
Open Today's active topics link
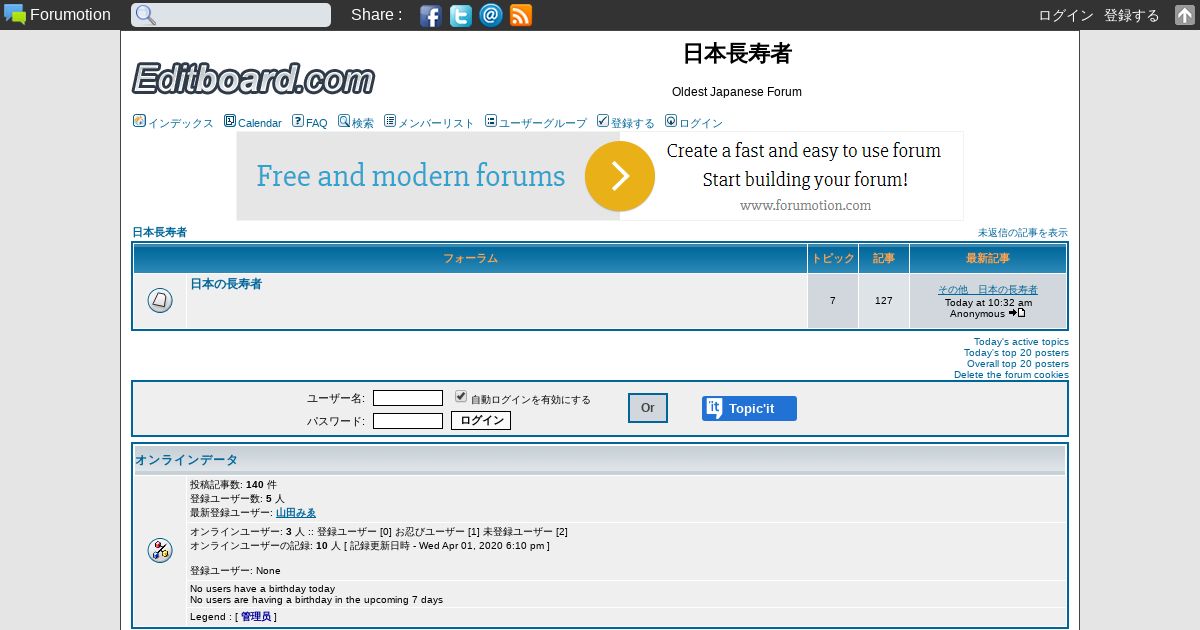(1021, 342)
